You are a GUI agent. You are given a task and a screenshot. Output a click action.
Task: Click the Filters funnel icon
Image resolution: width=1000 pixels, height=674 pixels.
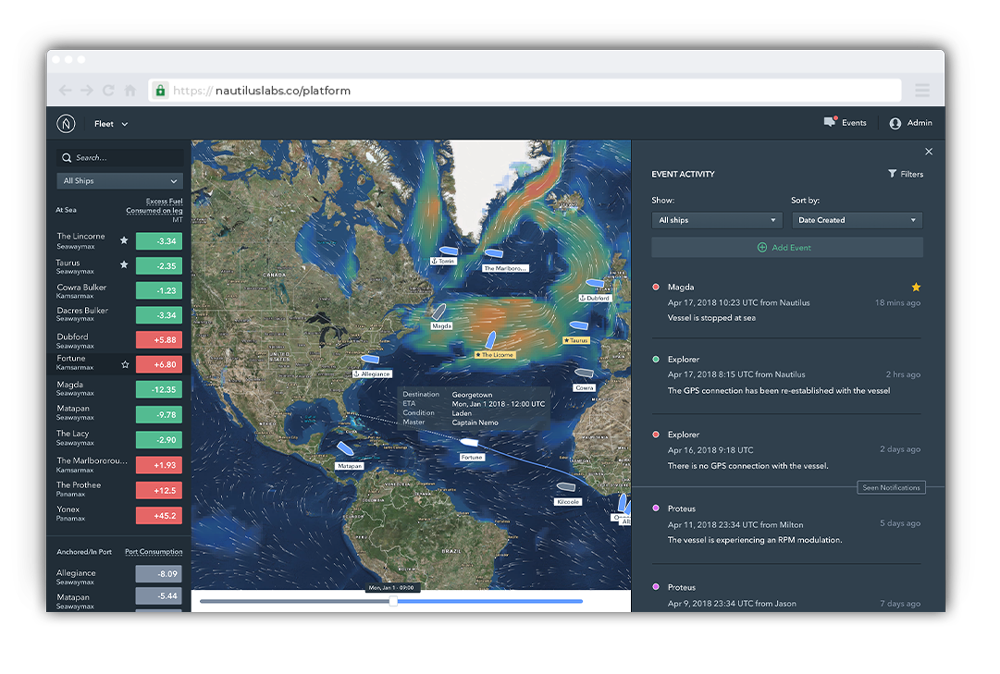892,174
